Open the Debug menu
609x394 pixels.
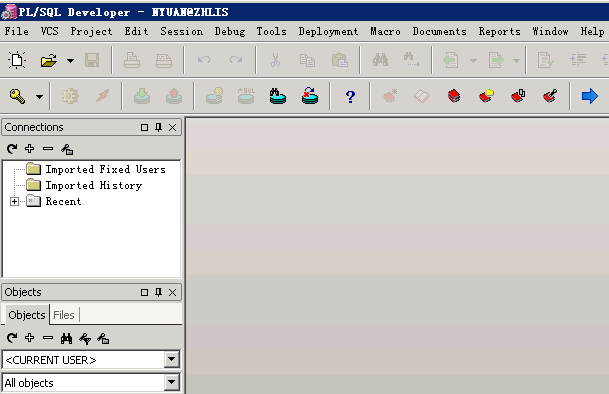230,31
